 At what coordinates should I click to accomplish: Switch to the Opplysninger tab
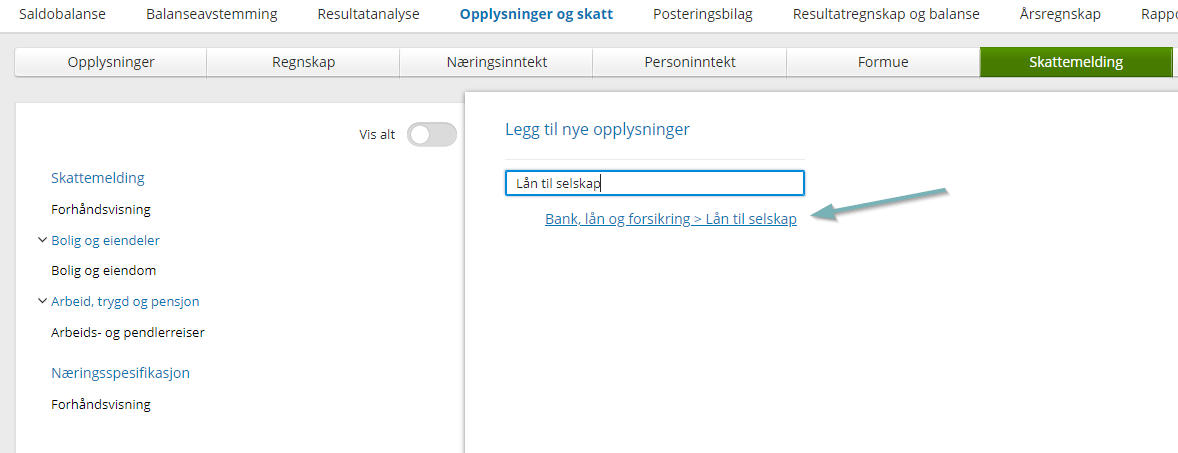click(x=110, y=62)
